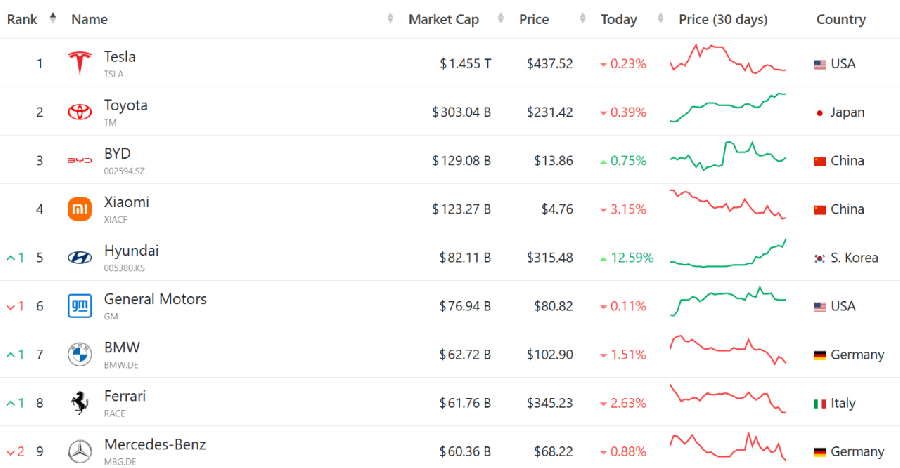The height and width of the screenshot is (468, 900).
Task: Sort table by Market Cap column
Action: click(443, 19)
